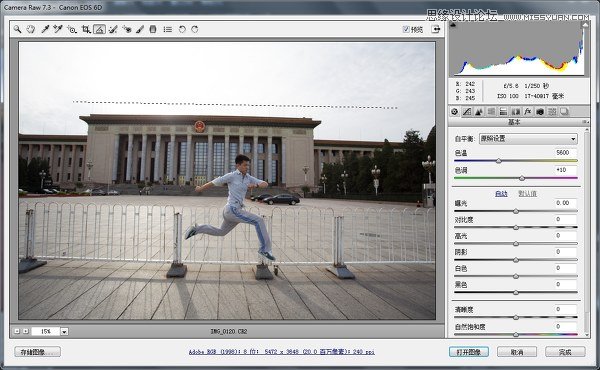Select the Spot Removal tool

pyautogui.click(x=113, y=29)
